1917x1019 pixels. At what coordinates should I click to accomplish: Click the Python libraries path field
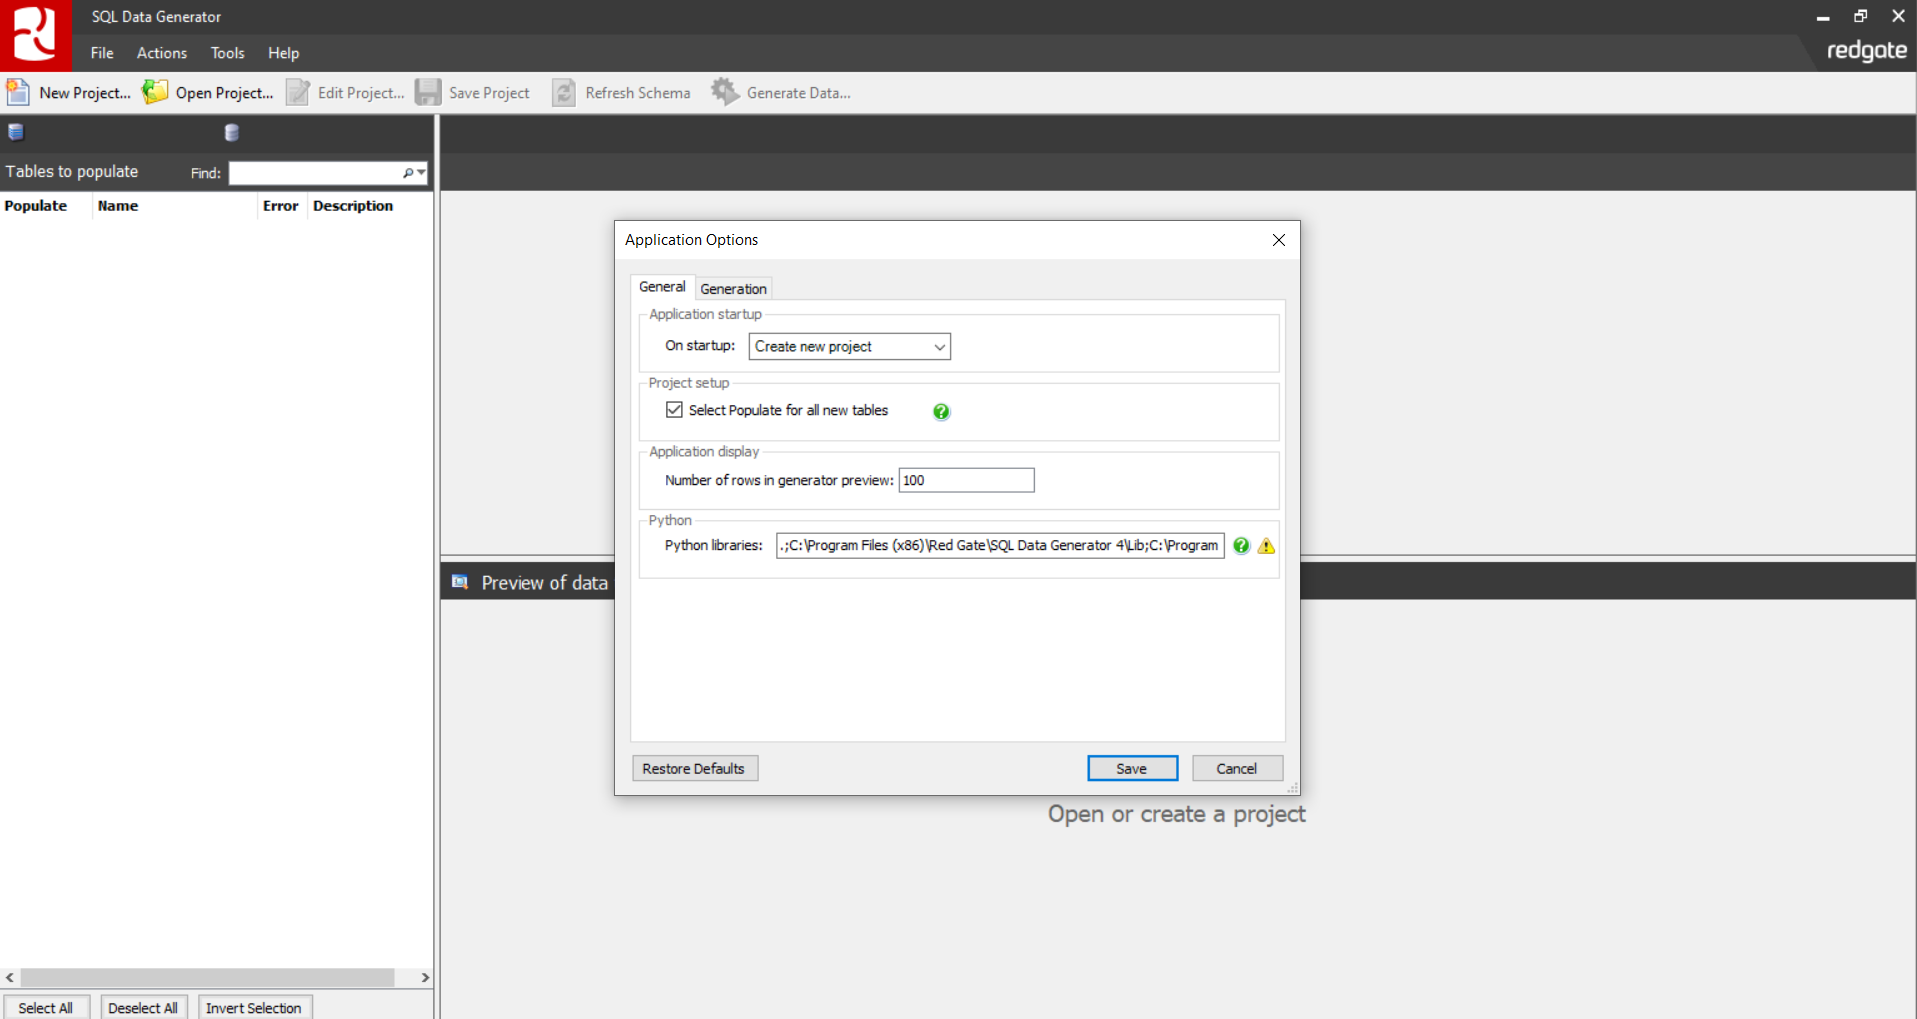pyautogui.click(x=1000, y=545)
